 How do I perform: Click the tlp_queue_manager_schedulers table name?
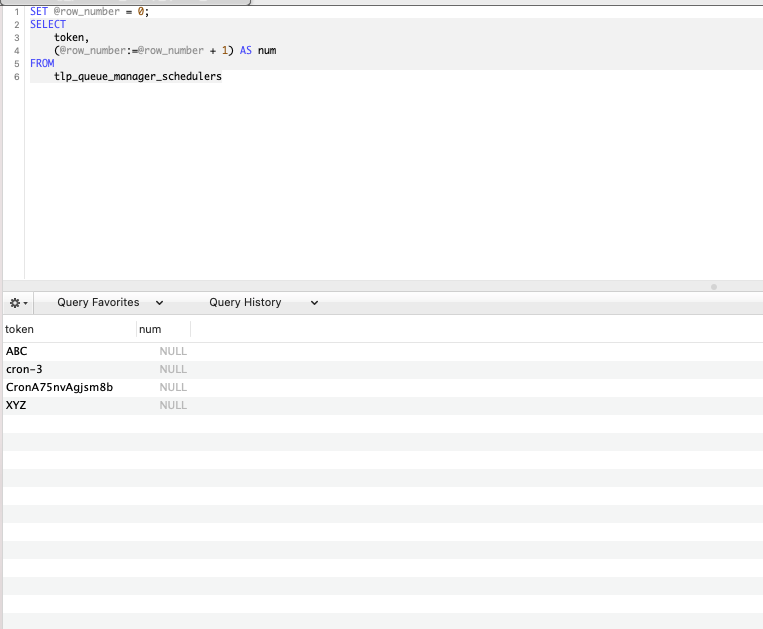(x=138, y=76)
